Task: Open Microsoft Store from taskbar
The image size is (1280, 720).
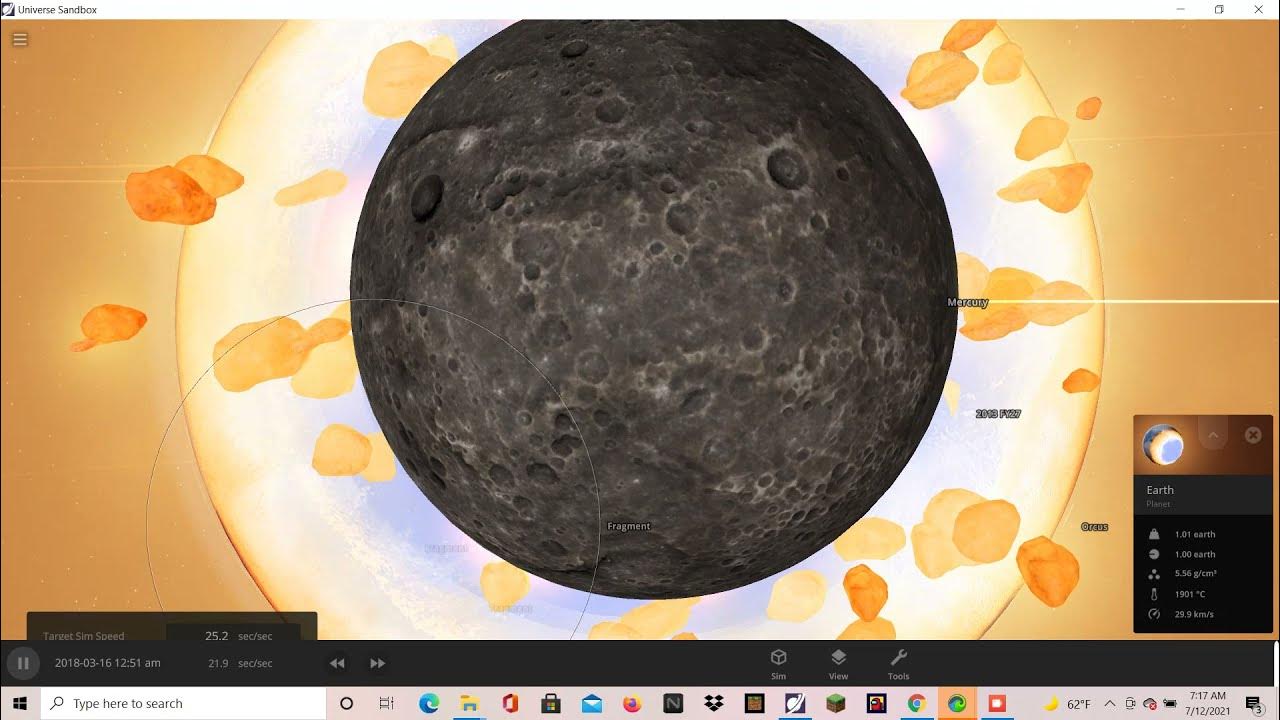Action: pos(550,703)
